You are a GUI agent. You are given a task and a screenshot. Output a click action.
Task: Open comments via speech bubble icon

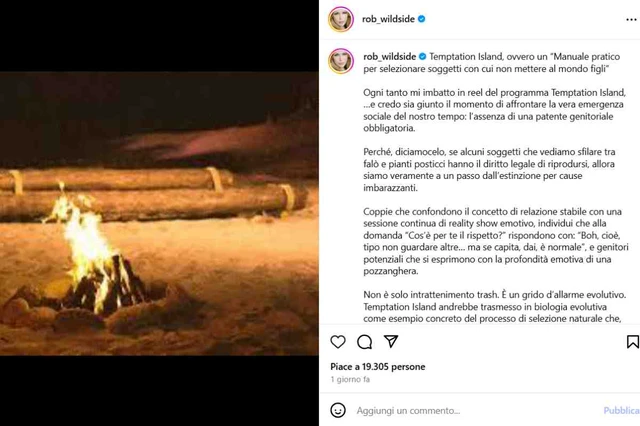pos(364,342)
